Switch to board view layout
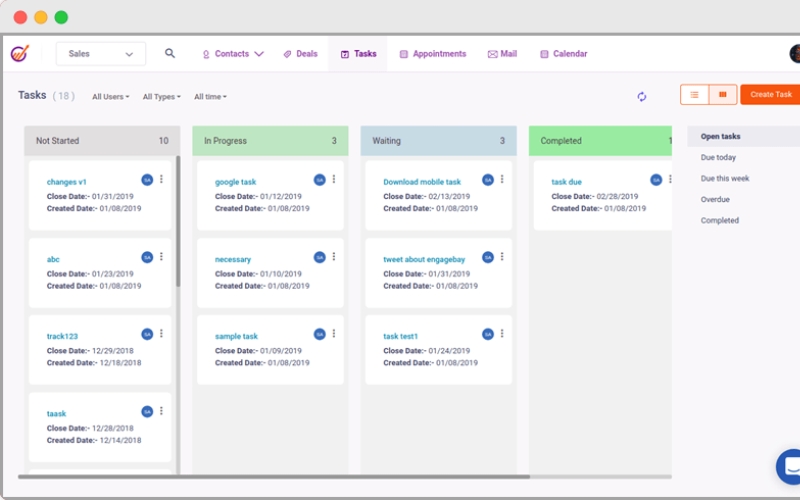800x500 pixels. (x=723, y=95)
